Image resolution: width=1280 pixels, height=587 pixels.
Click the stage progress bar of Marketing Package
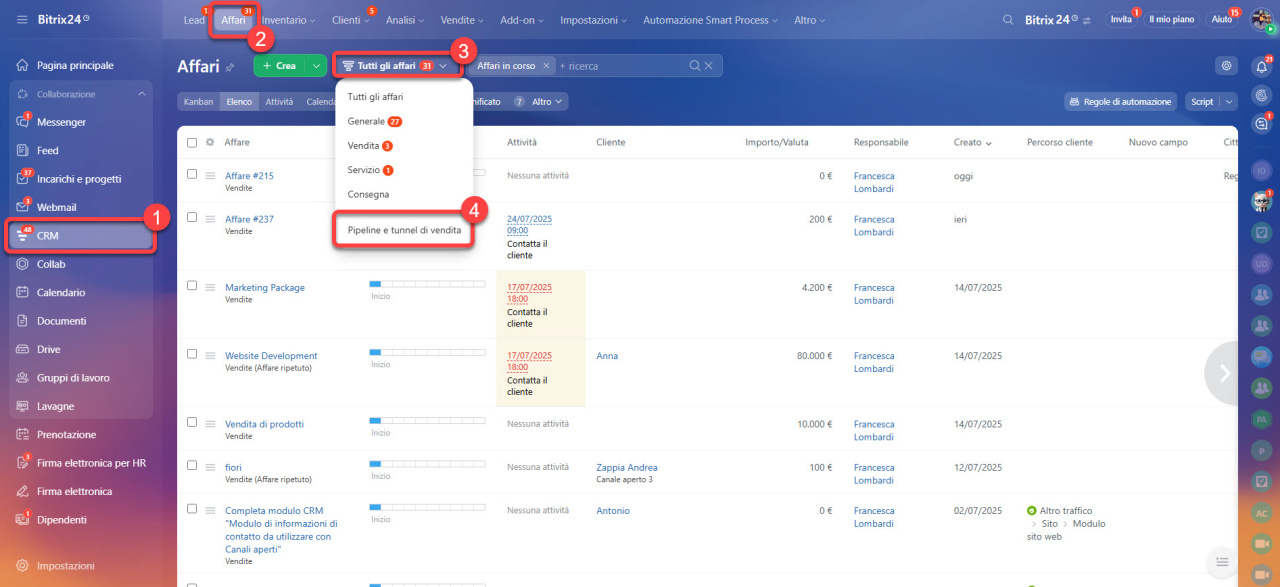coord(427,285)
